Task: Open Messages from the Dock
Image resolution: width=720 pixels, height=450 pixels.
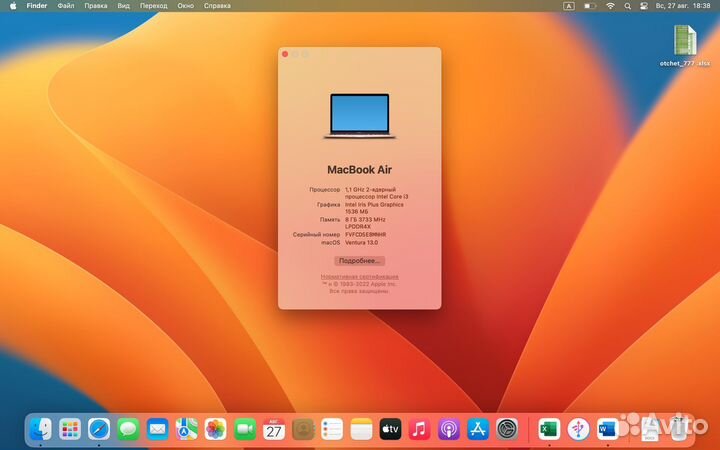Action: pos(128,430)
